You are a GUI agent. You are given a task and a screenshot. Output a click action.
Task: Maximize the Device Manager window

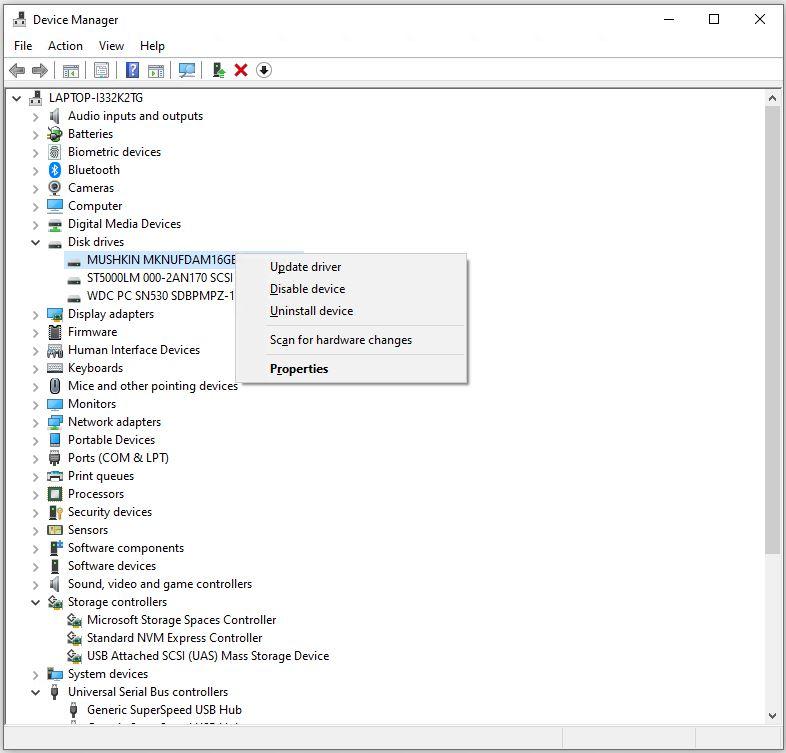[x=714, y=19]
